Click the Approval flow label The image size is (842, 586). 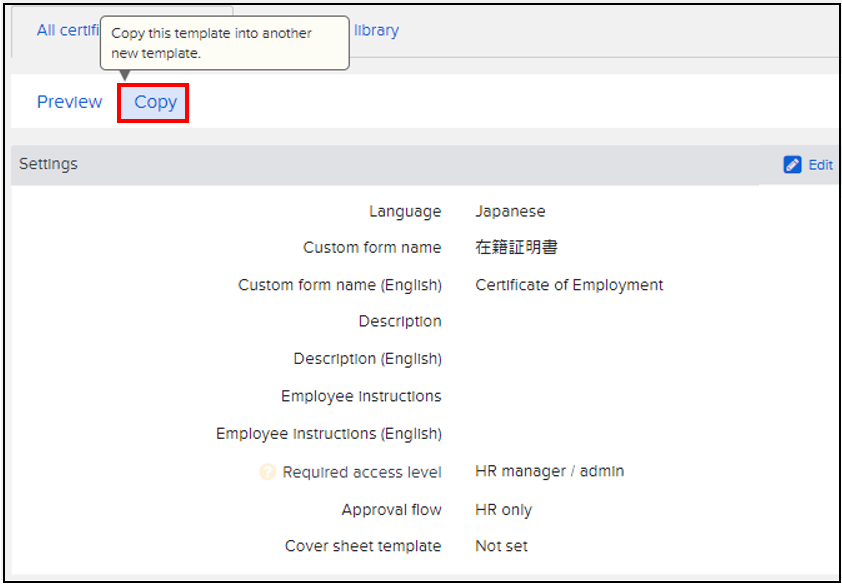point(391,510)
